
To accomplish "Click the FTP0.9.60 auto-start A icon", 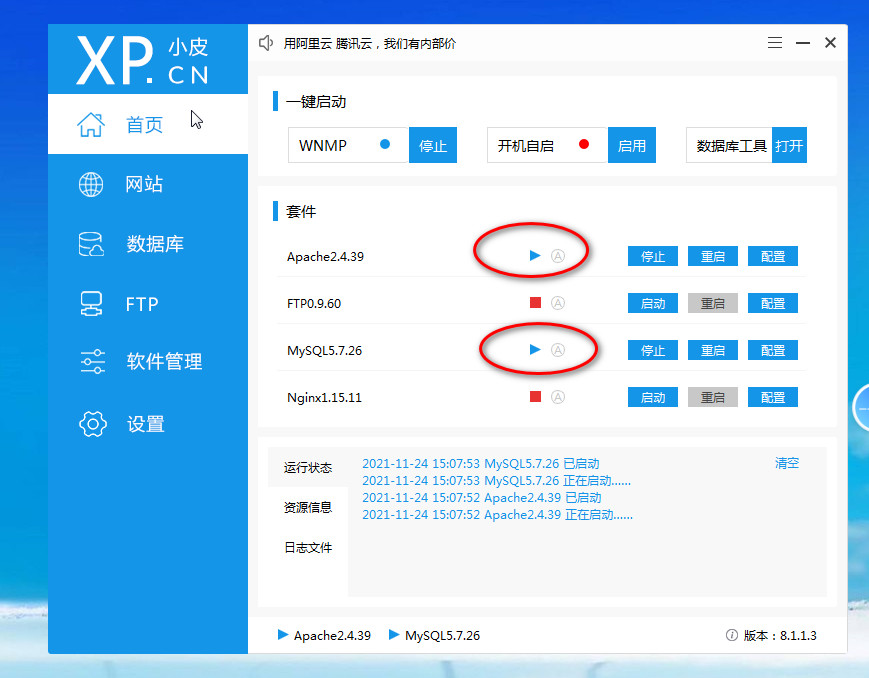I will tap(558, 303).
